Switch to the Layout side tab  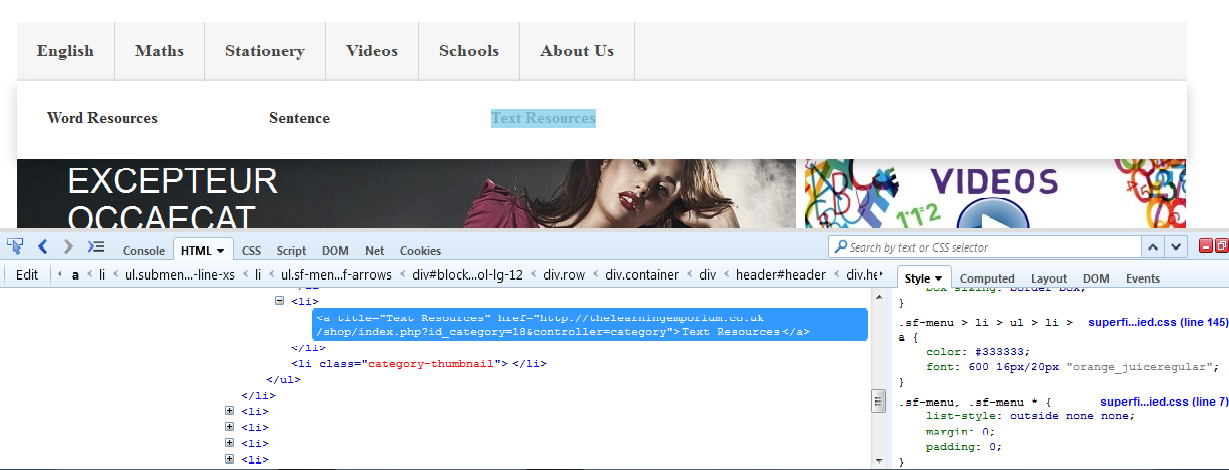tap(1049, 279)
